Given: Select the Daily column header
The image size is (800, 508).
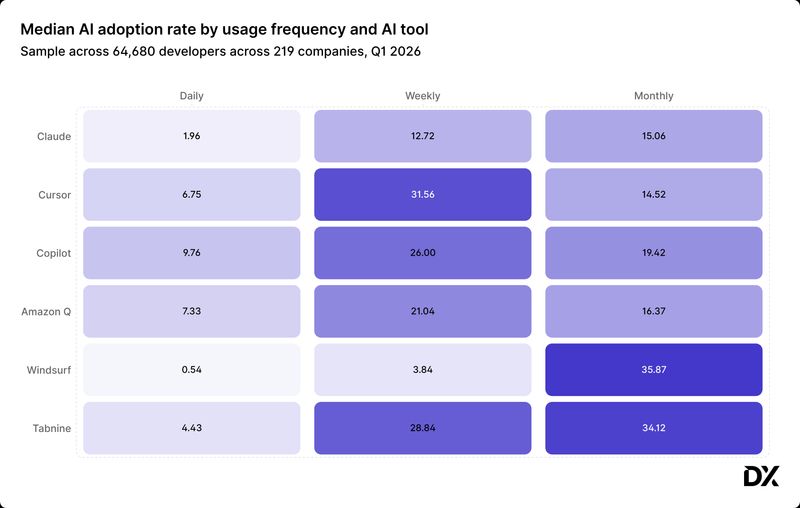Looking at the screenshot, I should (x=192, y=96).
